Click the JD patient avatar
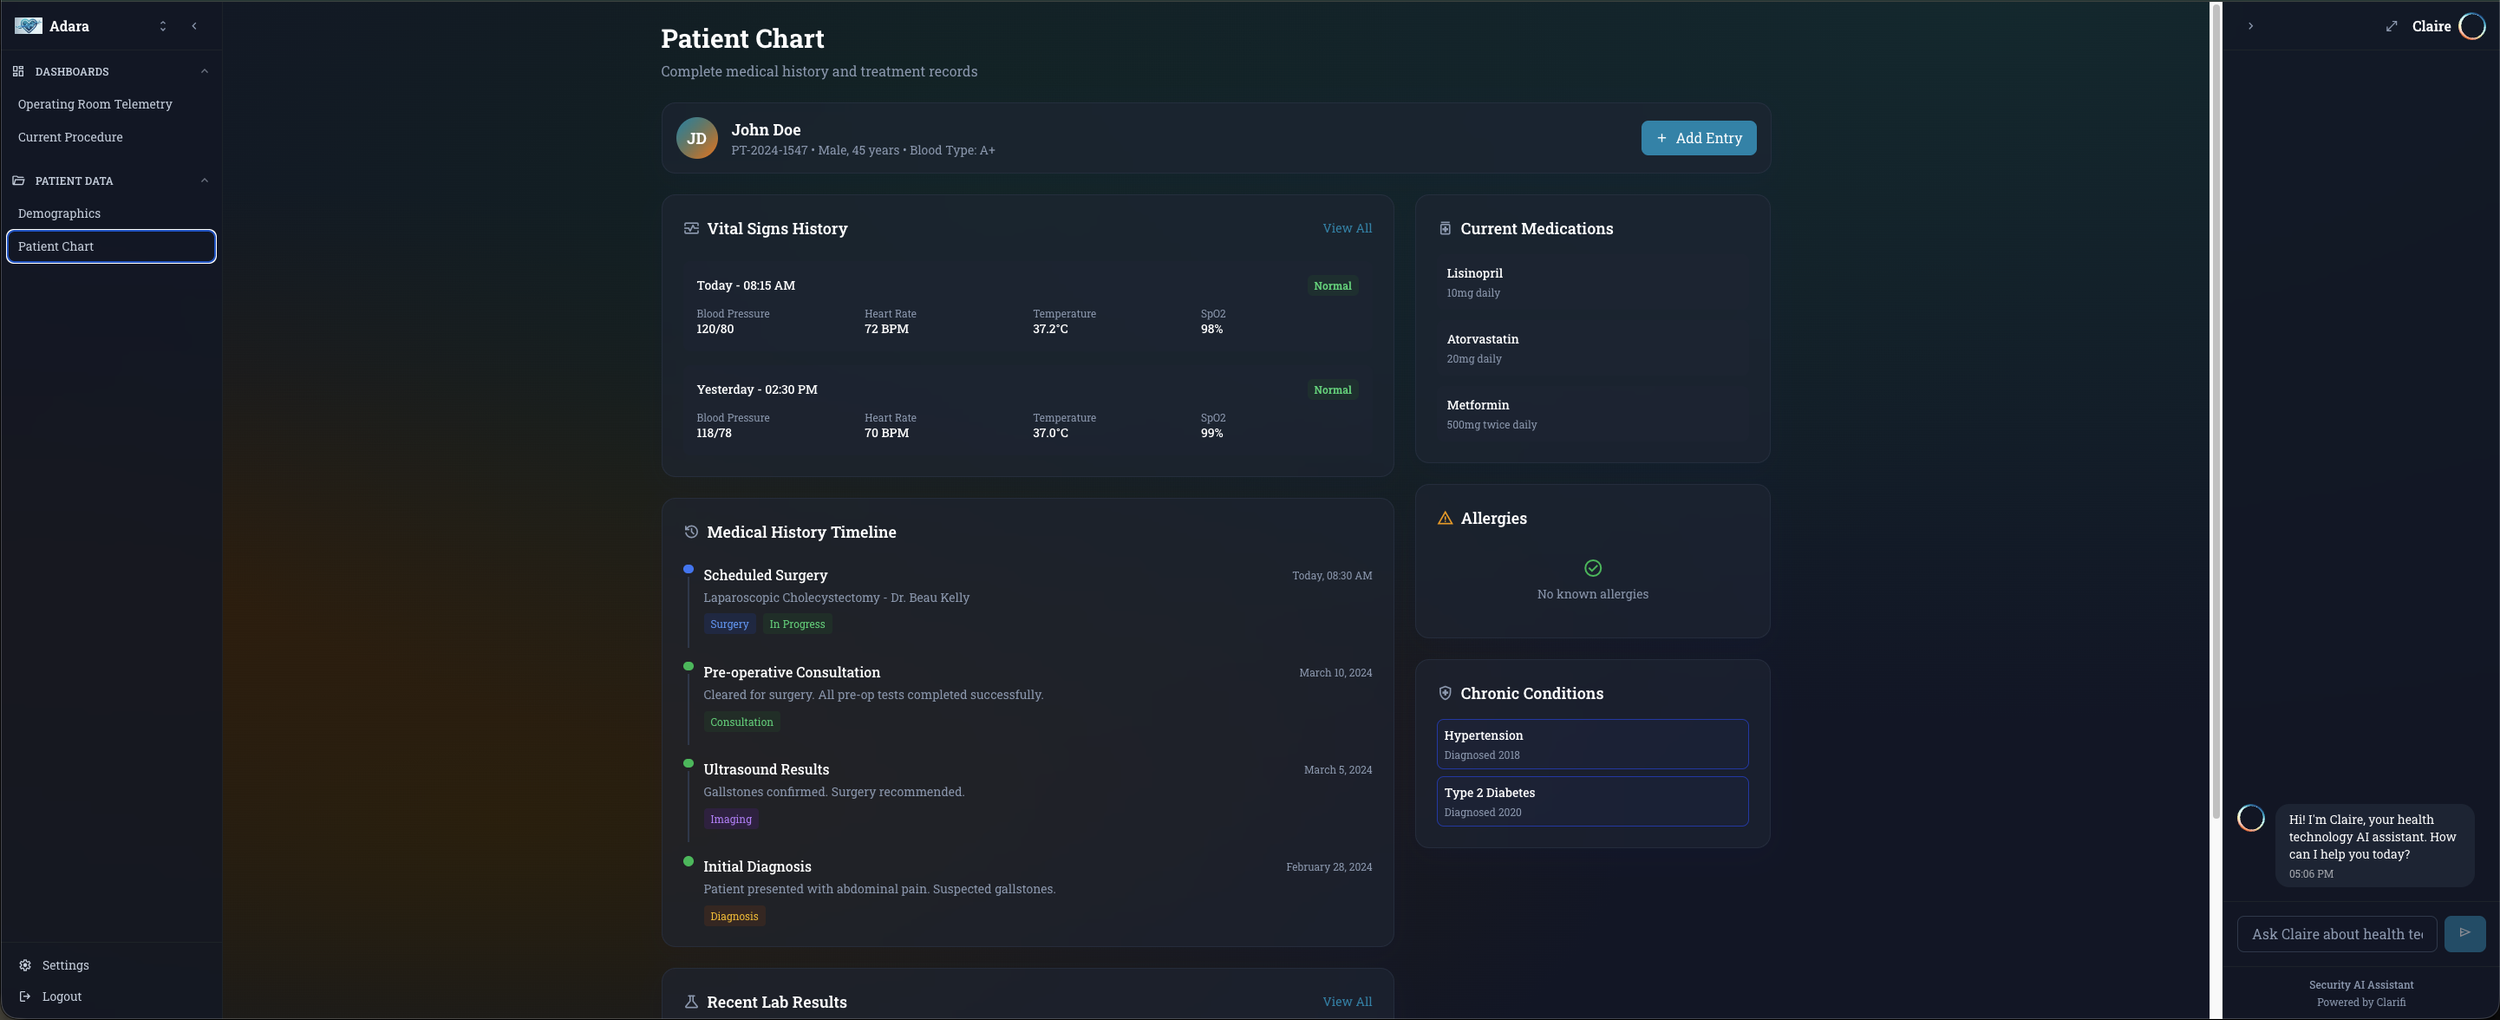 pyautogui.click(x=697, y=138)
